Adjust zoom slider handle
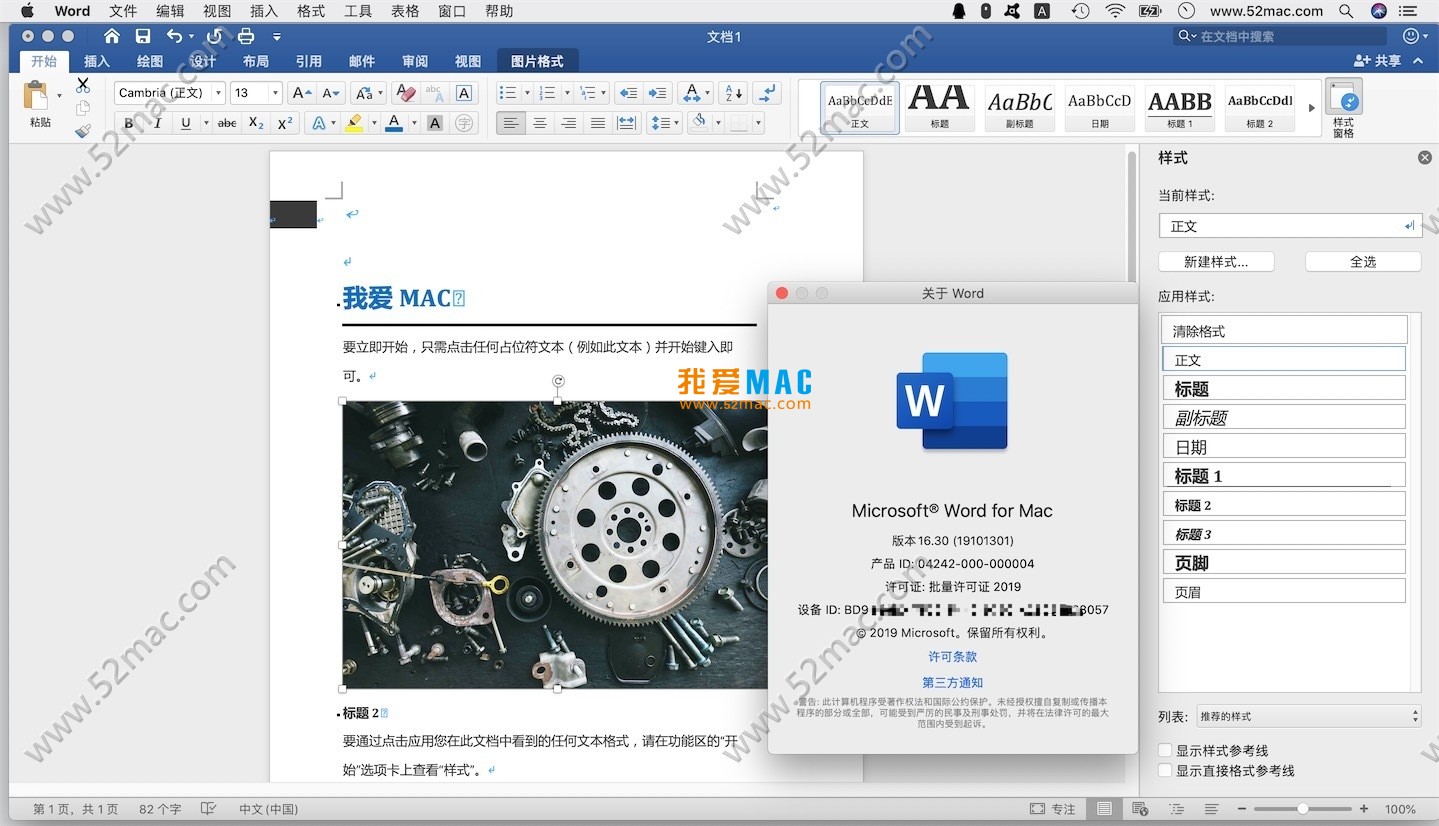Viewport: 1439px width, 826px height. click(x=1302, y=809)
